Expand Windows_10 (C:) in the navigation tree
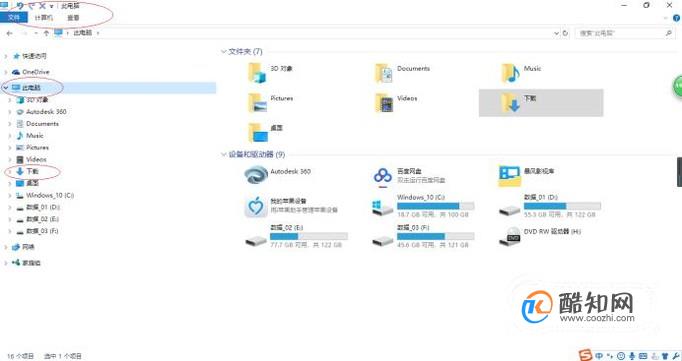This screenshot has height=361, width=682. pyautogui.click(x=10, y=196)
